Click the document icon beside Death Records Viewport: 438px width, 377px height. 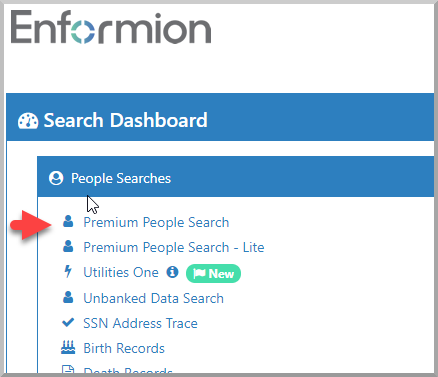pos(68,369)
